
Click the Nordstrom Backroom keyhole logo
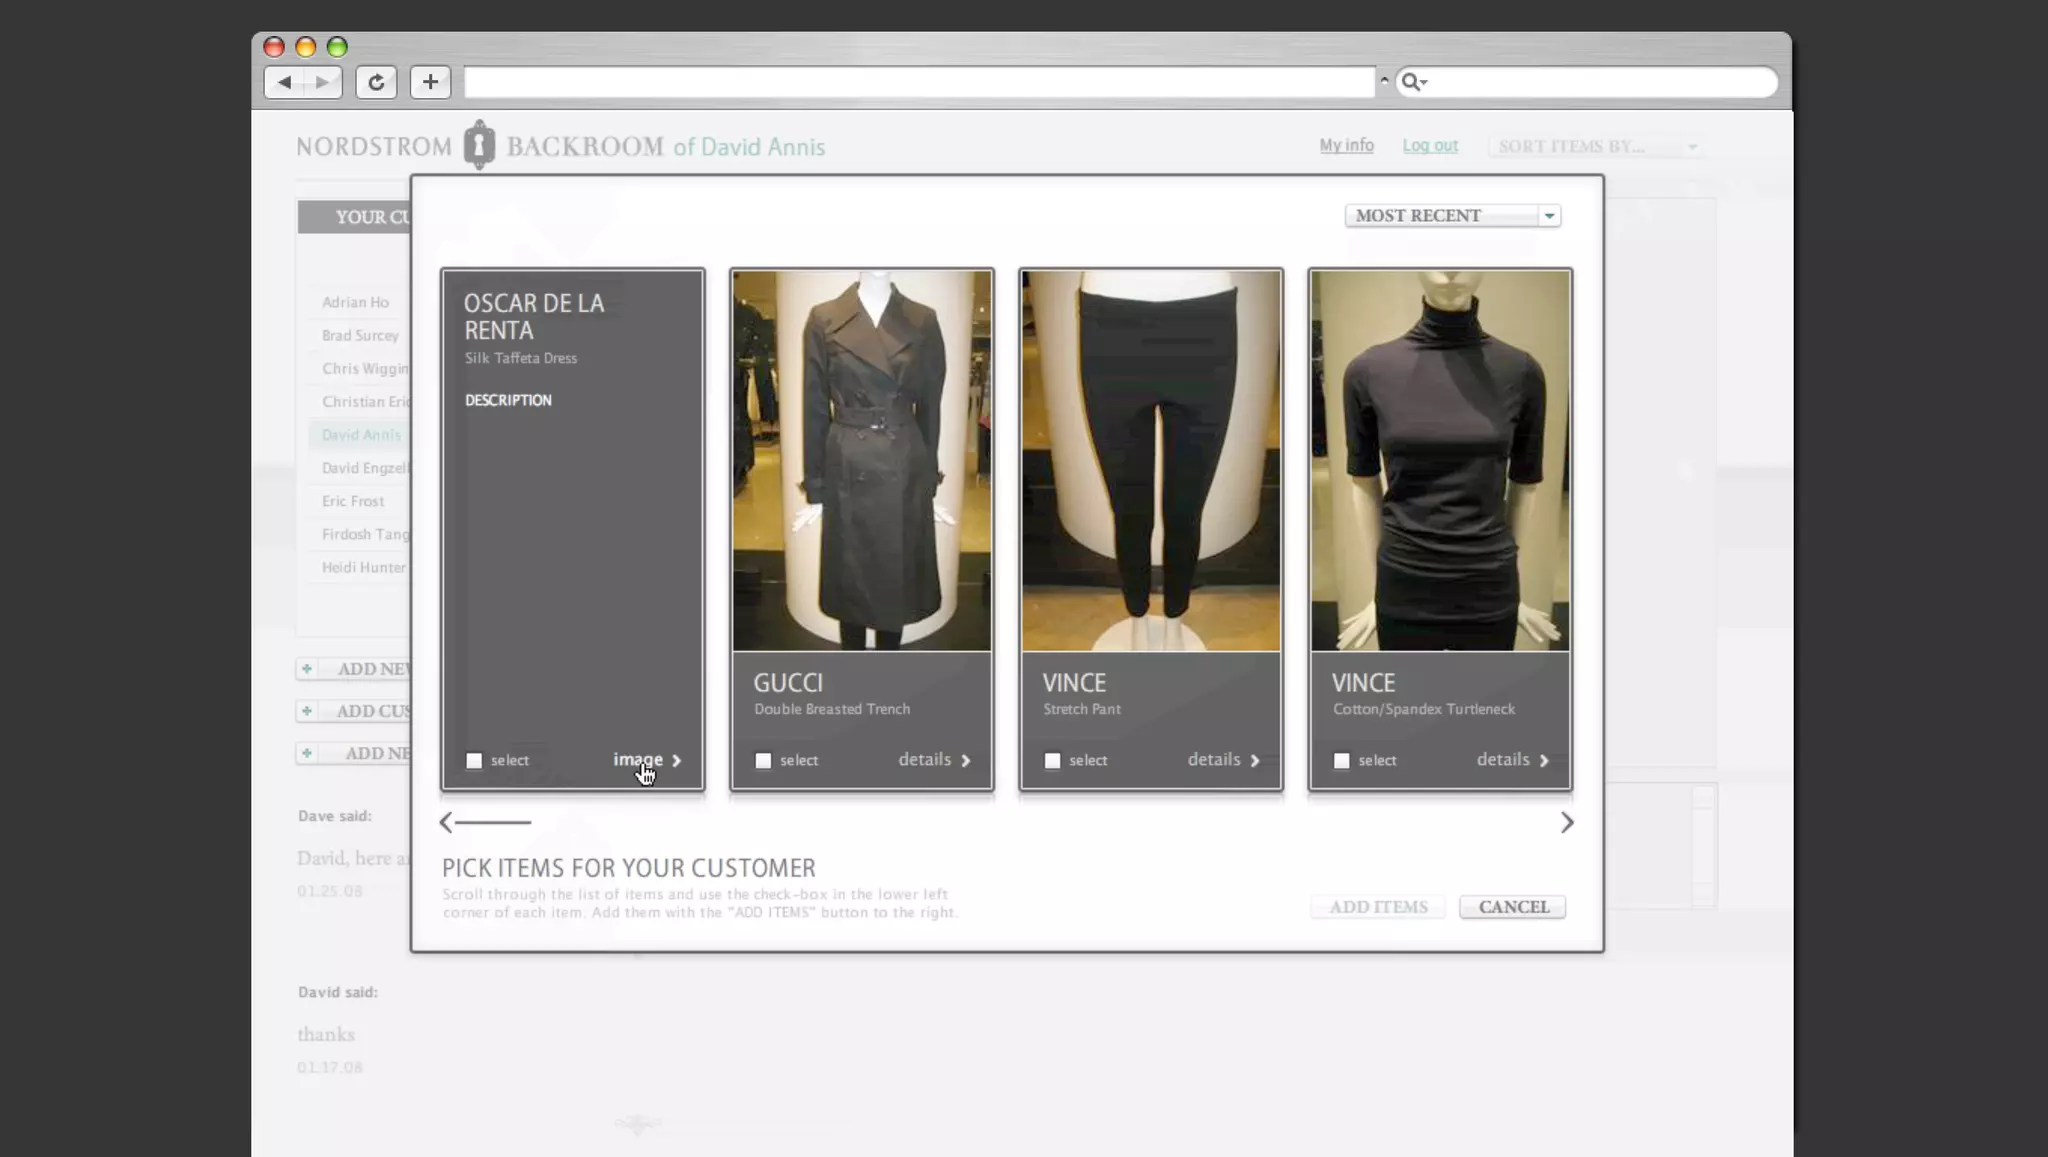[x=479, y=145]
